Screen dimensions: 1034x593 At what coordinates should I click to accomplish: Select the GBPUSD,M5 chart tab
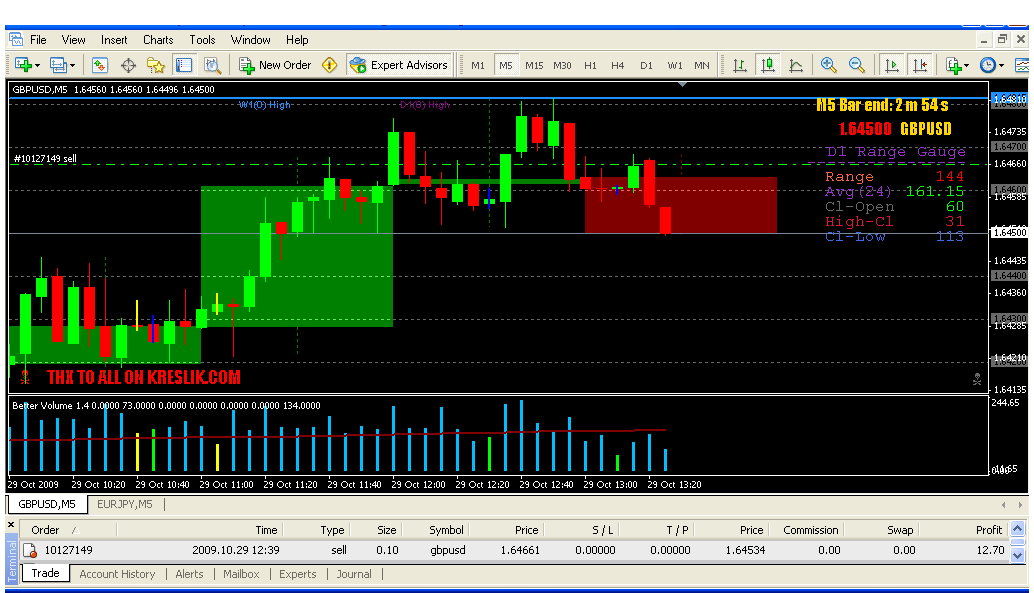click(47, 504)
